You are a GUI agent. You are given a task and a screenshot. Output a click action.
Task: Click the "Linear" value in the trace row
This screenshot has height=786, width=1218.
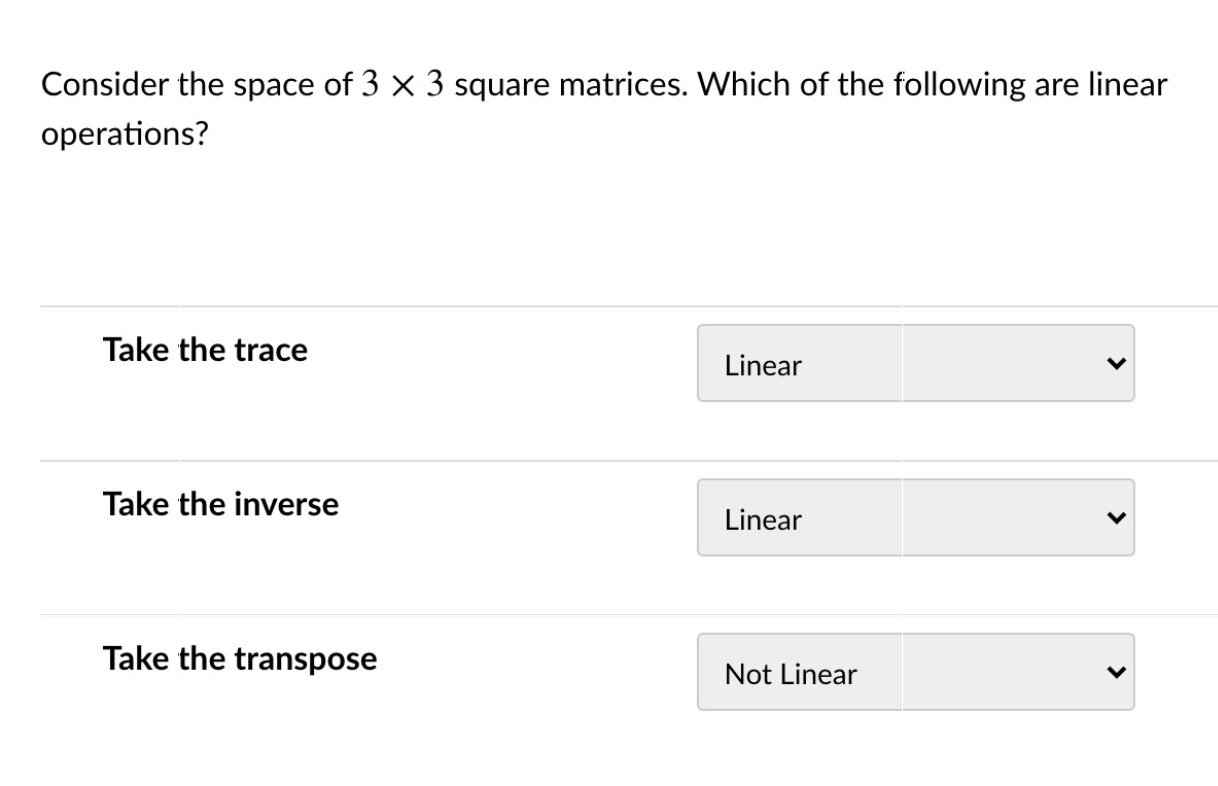(763, 366)
